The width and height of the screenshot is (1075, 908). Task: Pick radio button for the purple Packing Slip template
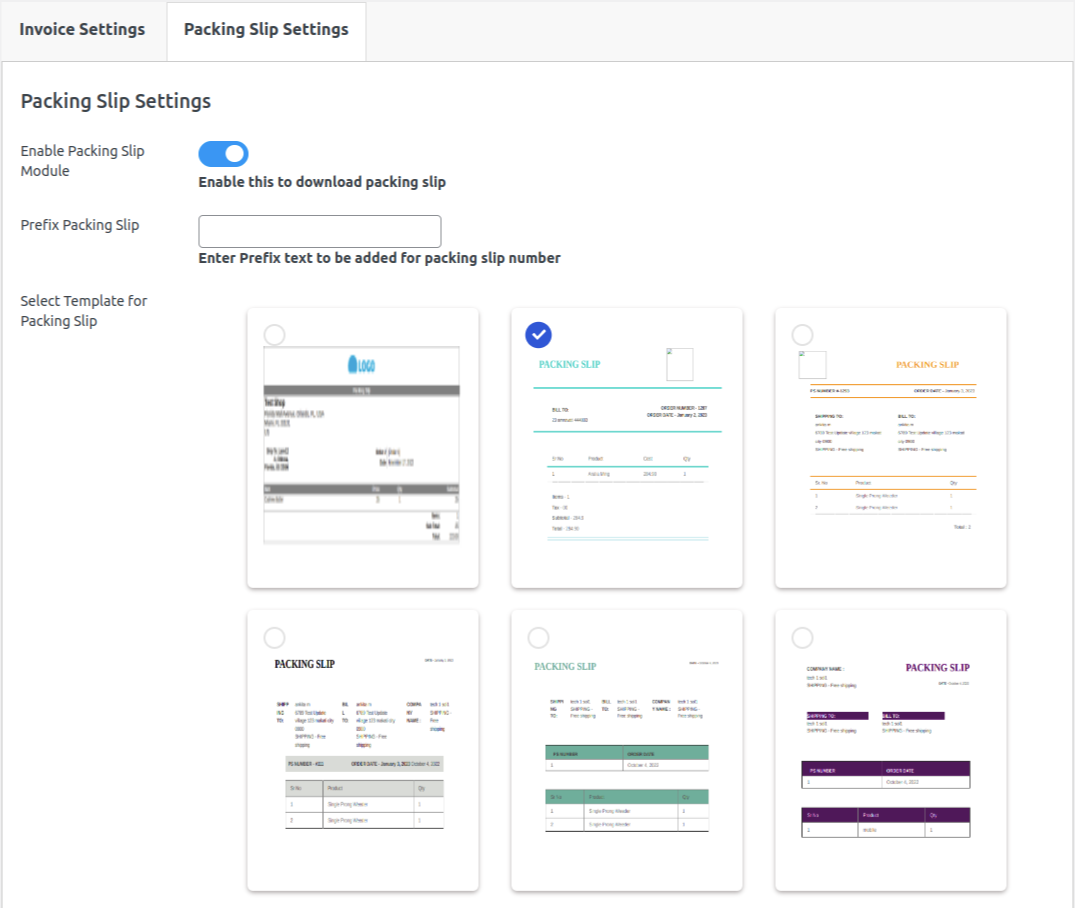coord(802,637)
